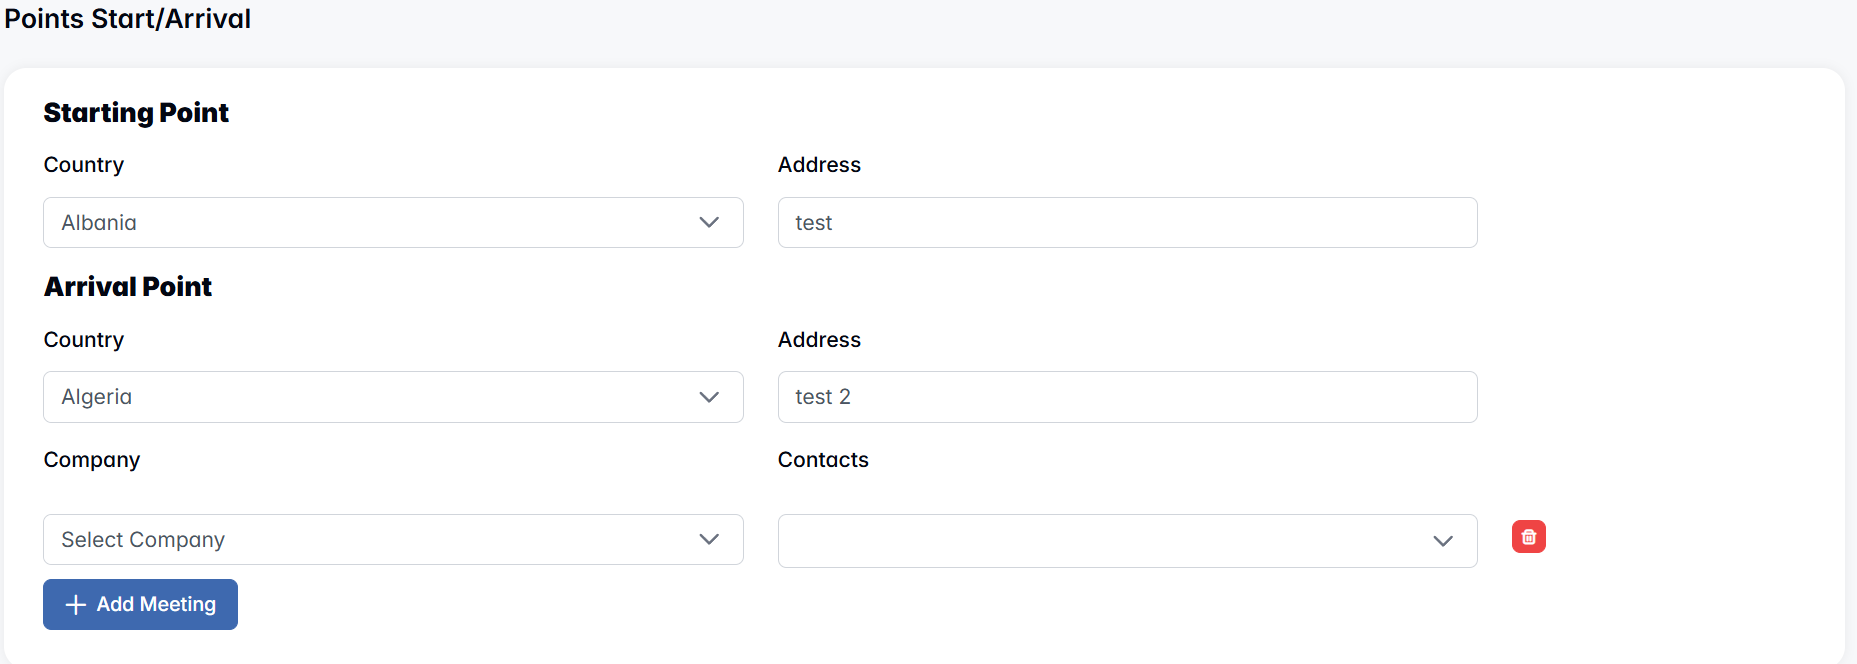
Task: Click the chevron arrow beside Algeria
Action: [709, 397]
